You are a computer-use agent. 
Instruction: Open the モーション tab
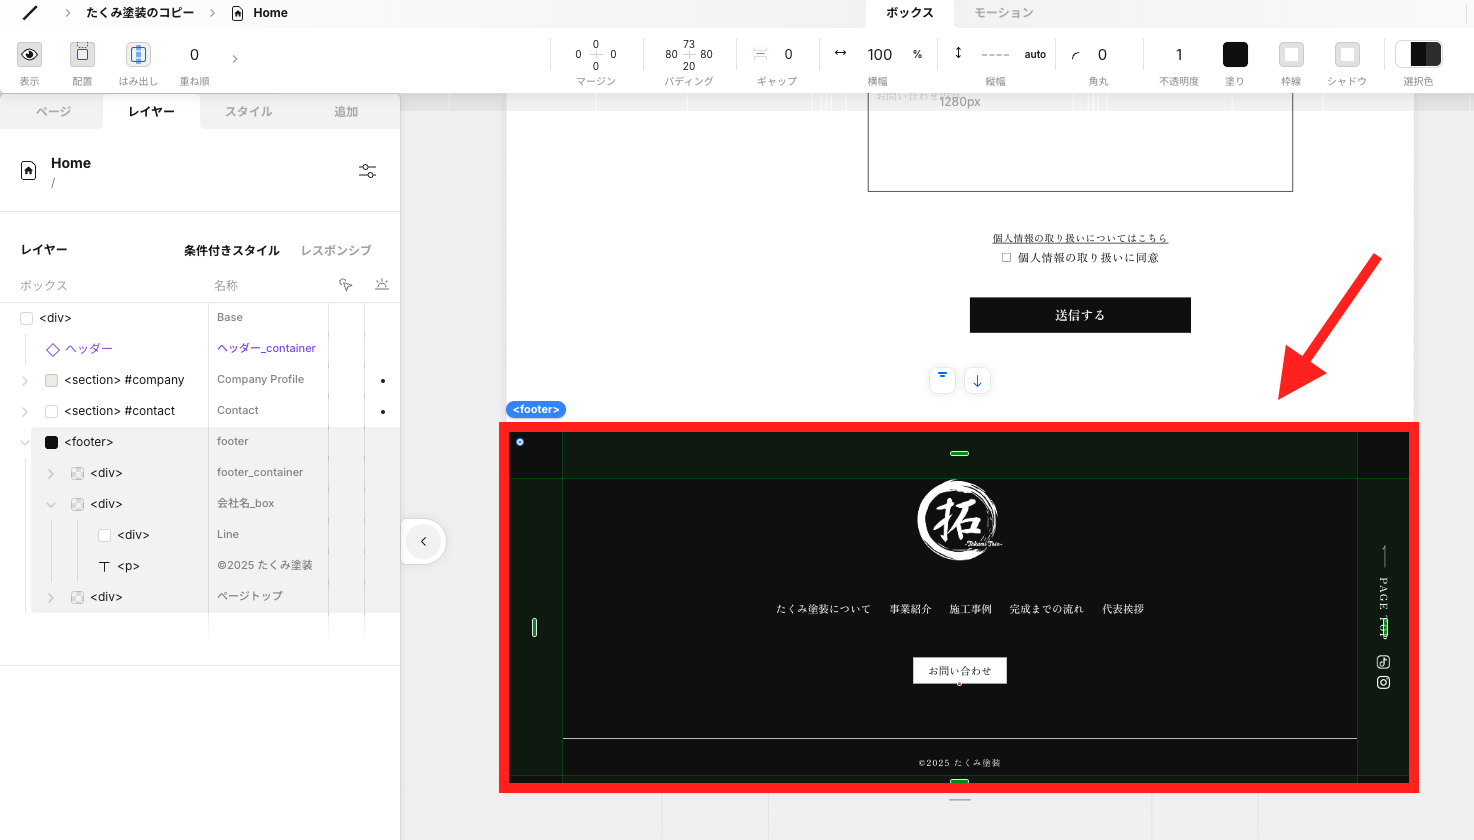point(1003,13)
